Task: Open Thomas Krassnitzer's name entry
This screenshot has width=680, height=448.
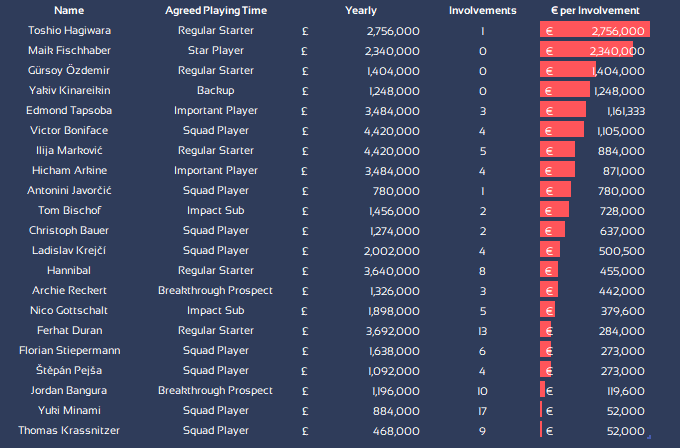Action: pyautogui.click(x=69, y=431)
